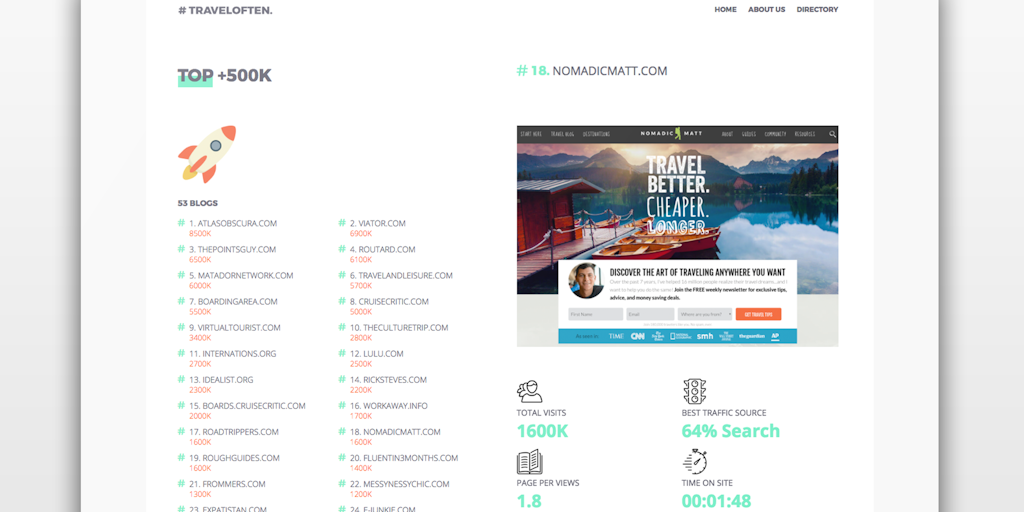Click the # 18. NOMADICMATT.COM heading
Viewport: 1024px width, 512px height.
click(592, 71)
